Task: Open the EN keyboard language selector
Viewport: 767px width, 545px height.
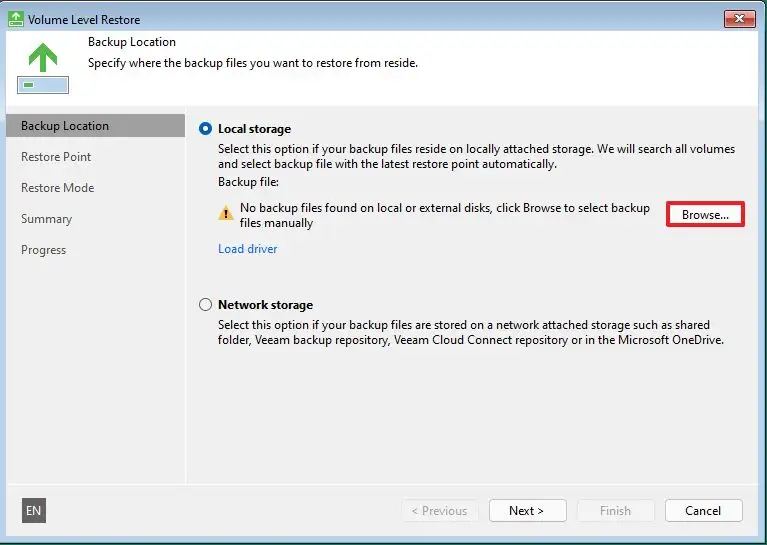Action: [x=34, y=510]
